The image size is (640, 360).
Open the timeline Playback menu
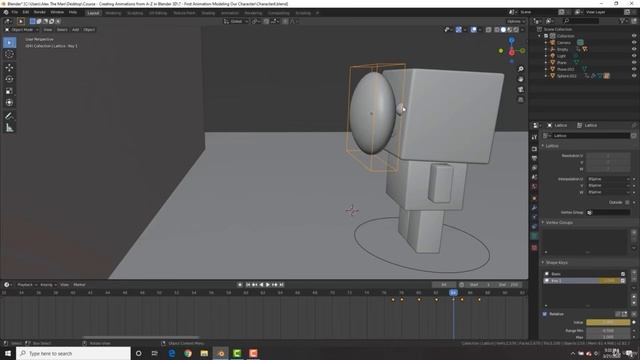tap(27, 285)
